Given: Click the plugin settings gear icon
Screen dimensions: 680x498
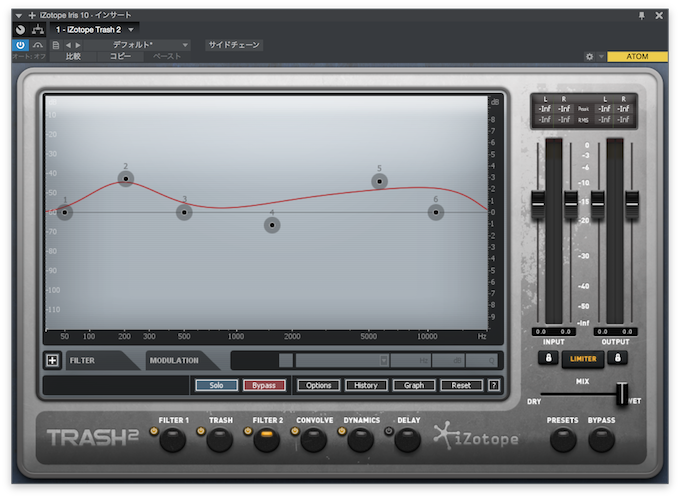Looking at the screenshot, I should point(589,56).
